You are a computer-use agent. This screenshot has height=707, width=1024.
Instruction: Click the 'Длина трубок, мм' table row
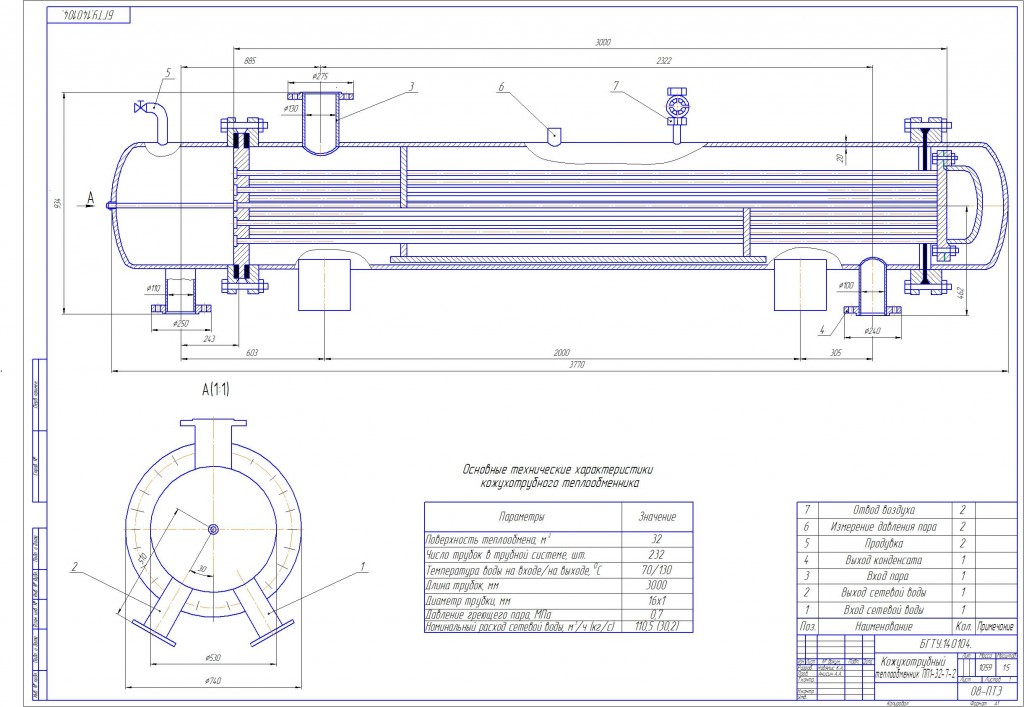(558, 586)
